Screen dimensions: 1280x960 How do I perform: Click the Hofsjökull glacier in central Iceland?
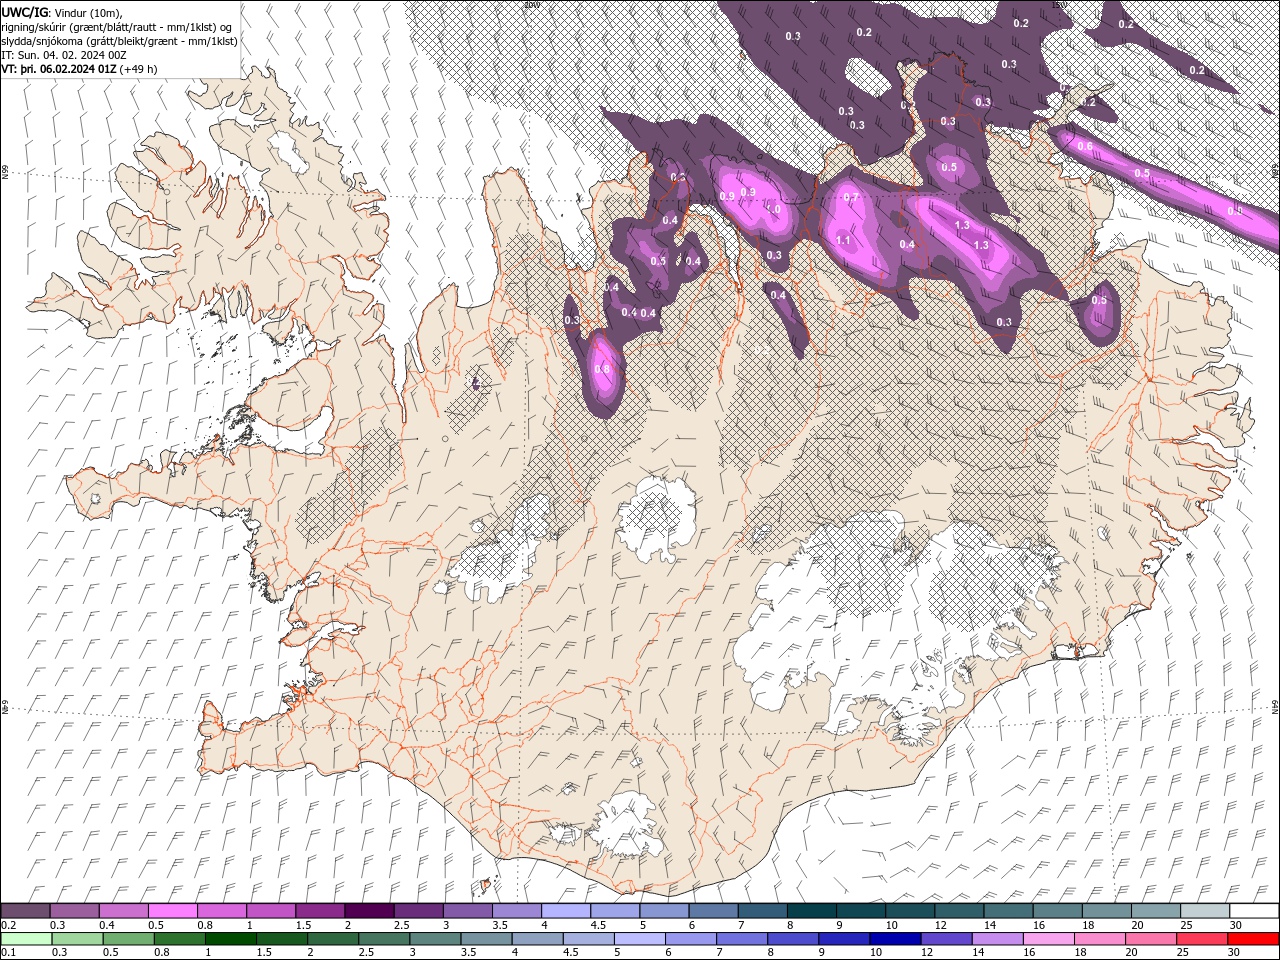click(657, 518)
